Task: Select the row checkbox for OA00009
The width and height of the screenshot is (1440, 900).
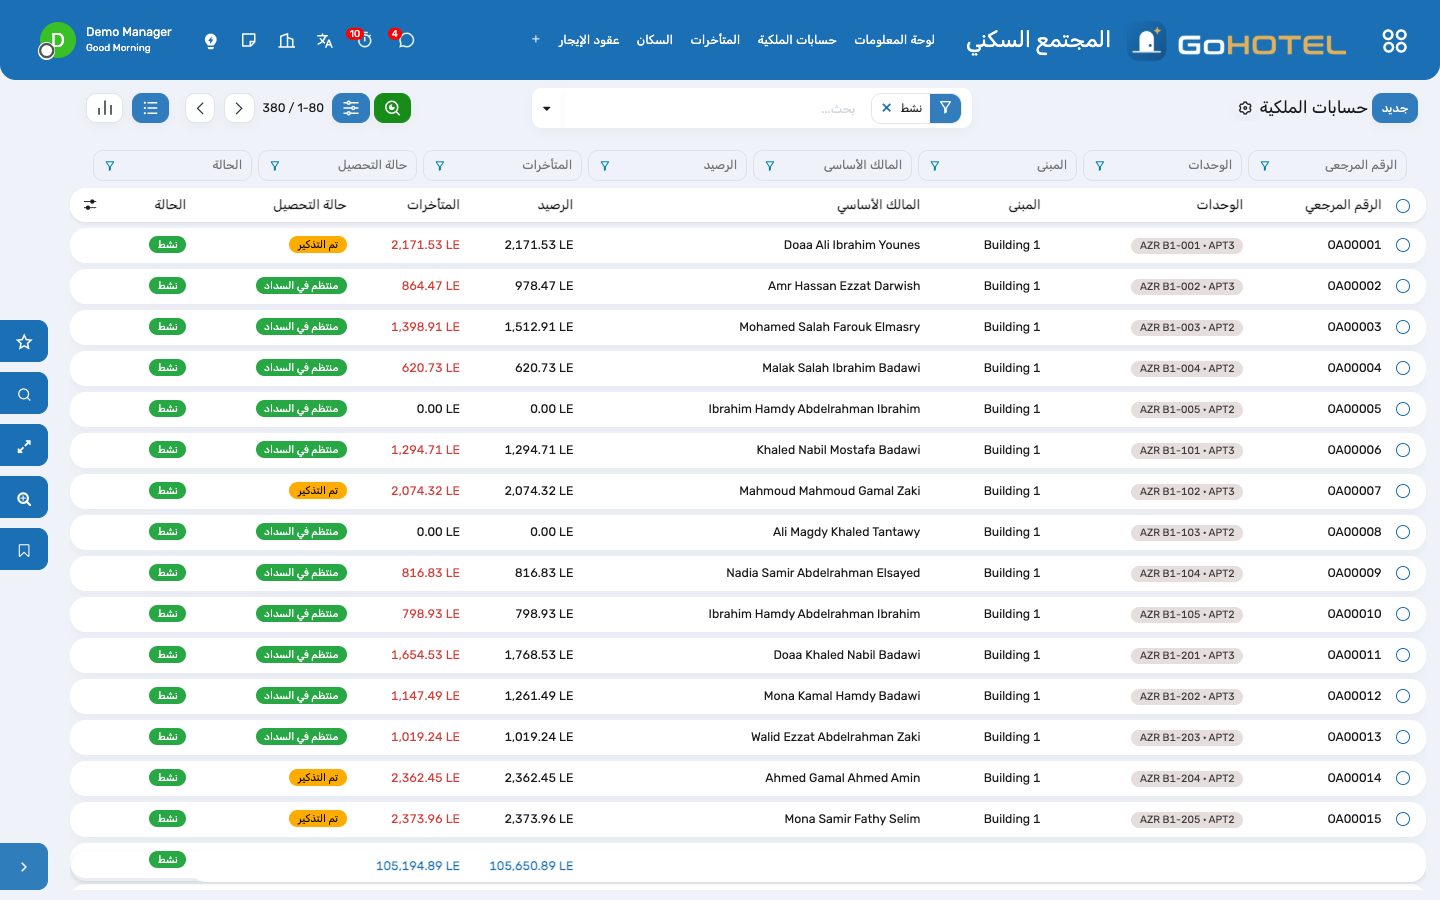Action: click(x=1403, y=573)
